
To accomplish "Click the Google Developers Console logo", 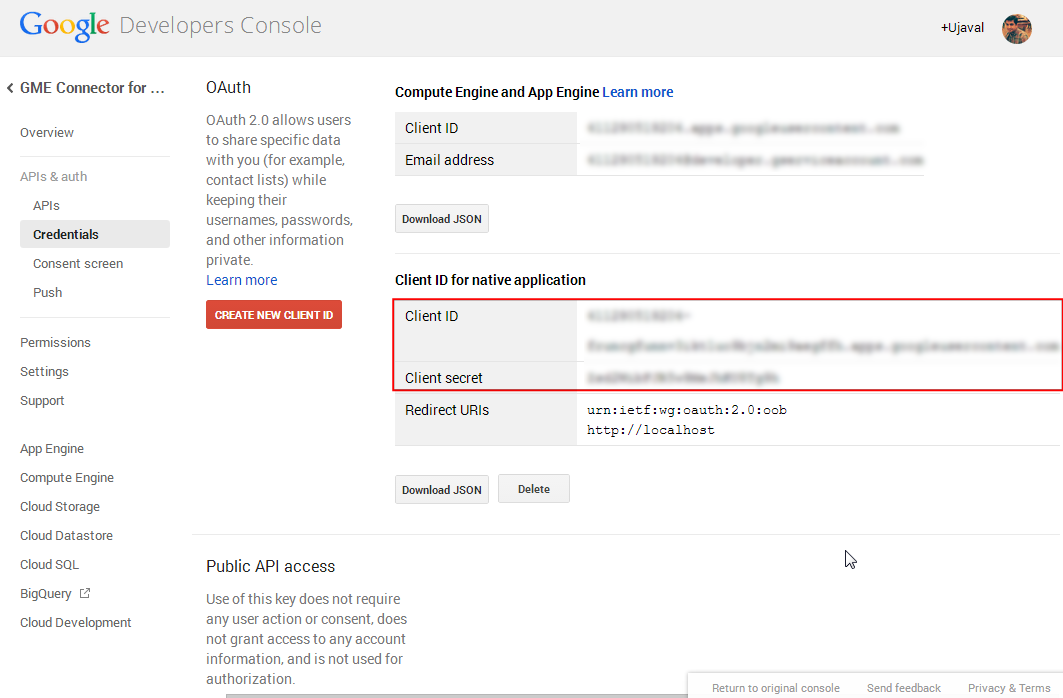I will click(170, 26).
